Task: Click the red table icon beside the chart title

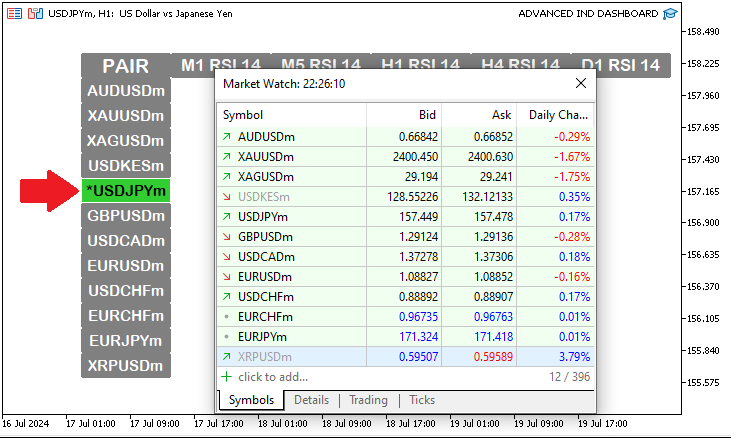Action: [14, 14]
